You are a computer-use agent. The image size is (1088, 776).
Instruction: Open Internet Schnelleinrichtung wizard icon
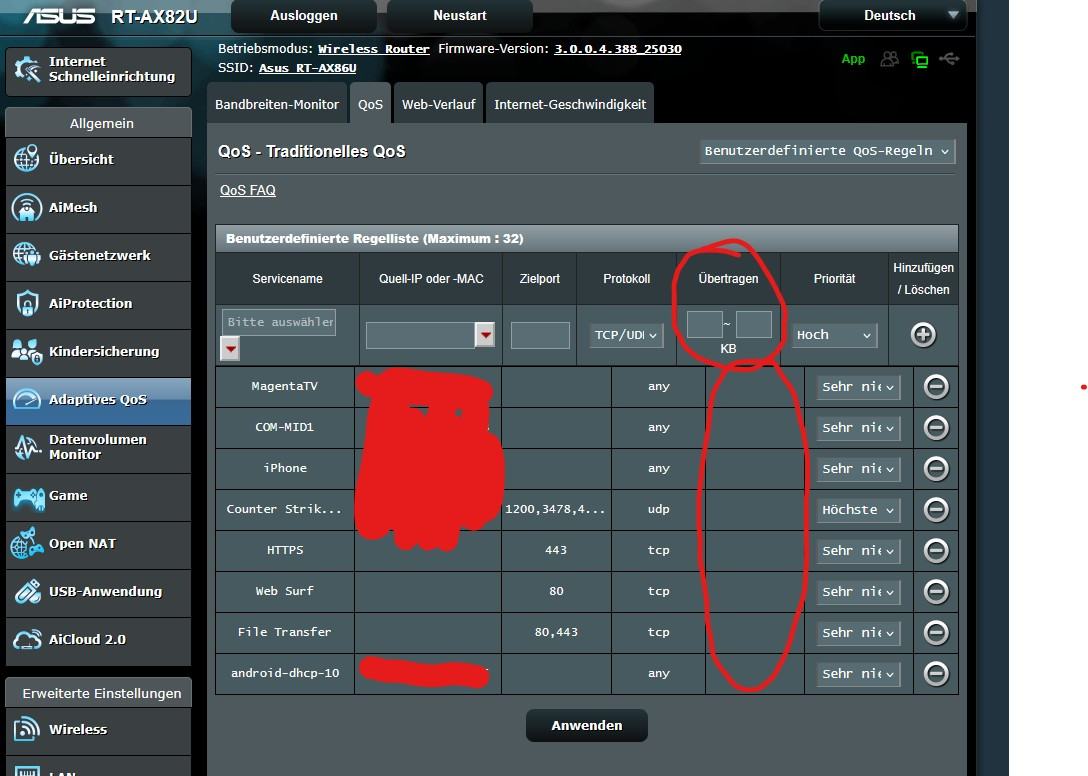27,69
